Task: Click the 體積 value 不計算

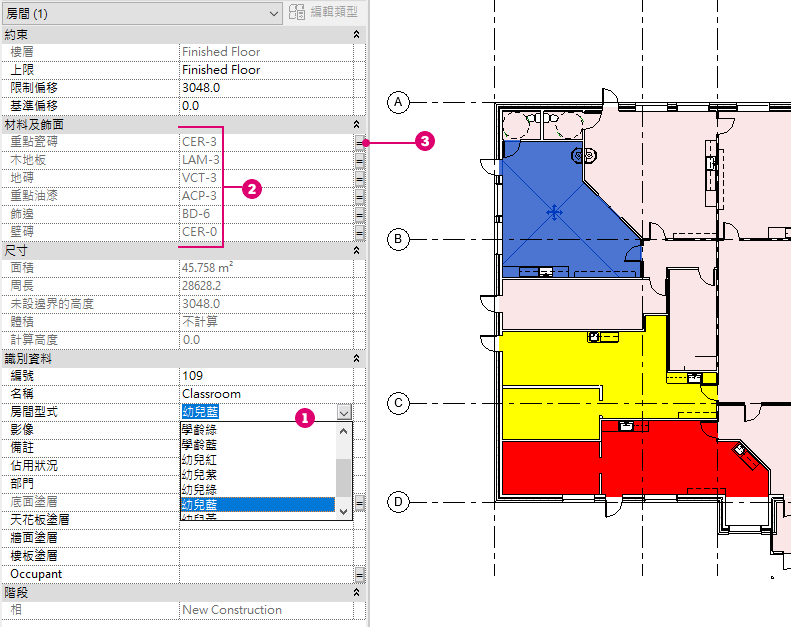Action: pos(200,322)
